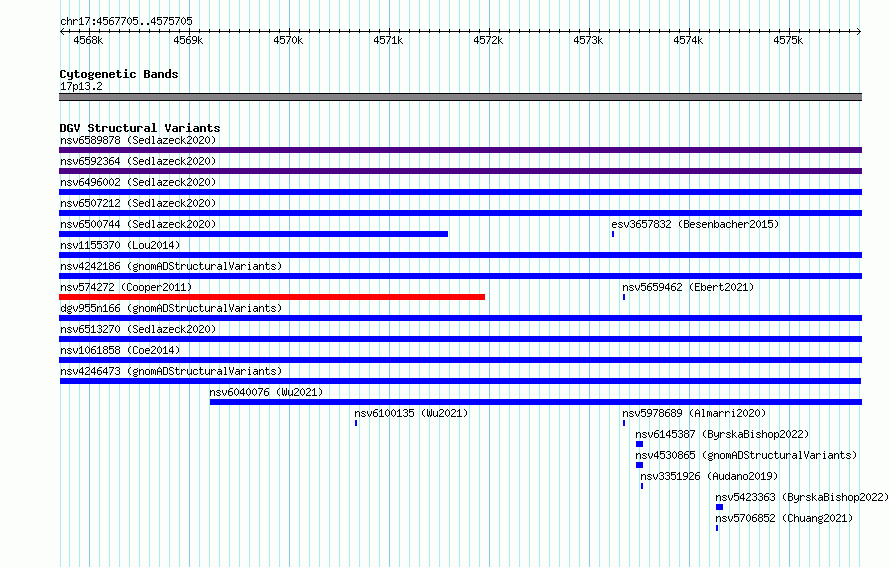The height and width of the screenshot is (567, 890).
Task: Click the 4574k ruler position
Action: coord(688,40)
